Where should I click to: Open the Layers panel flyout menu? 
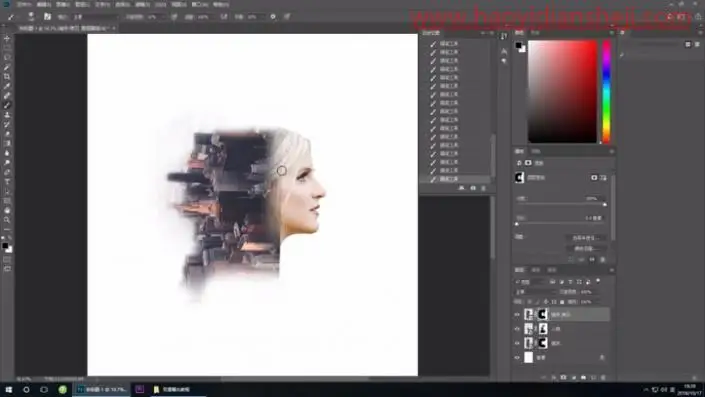611,270
